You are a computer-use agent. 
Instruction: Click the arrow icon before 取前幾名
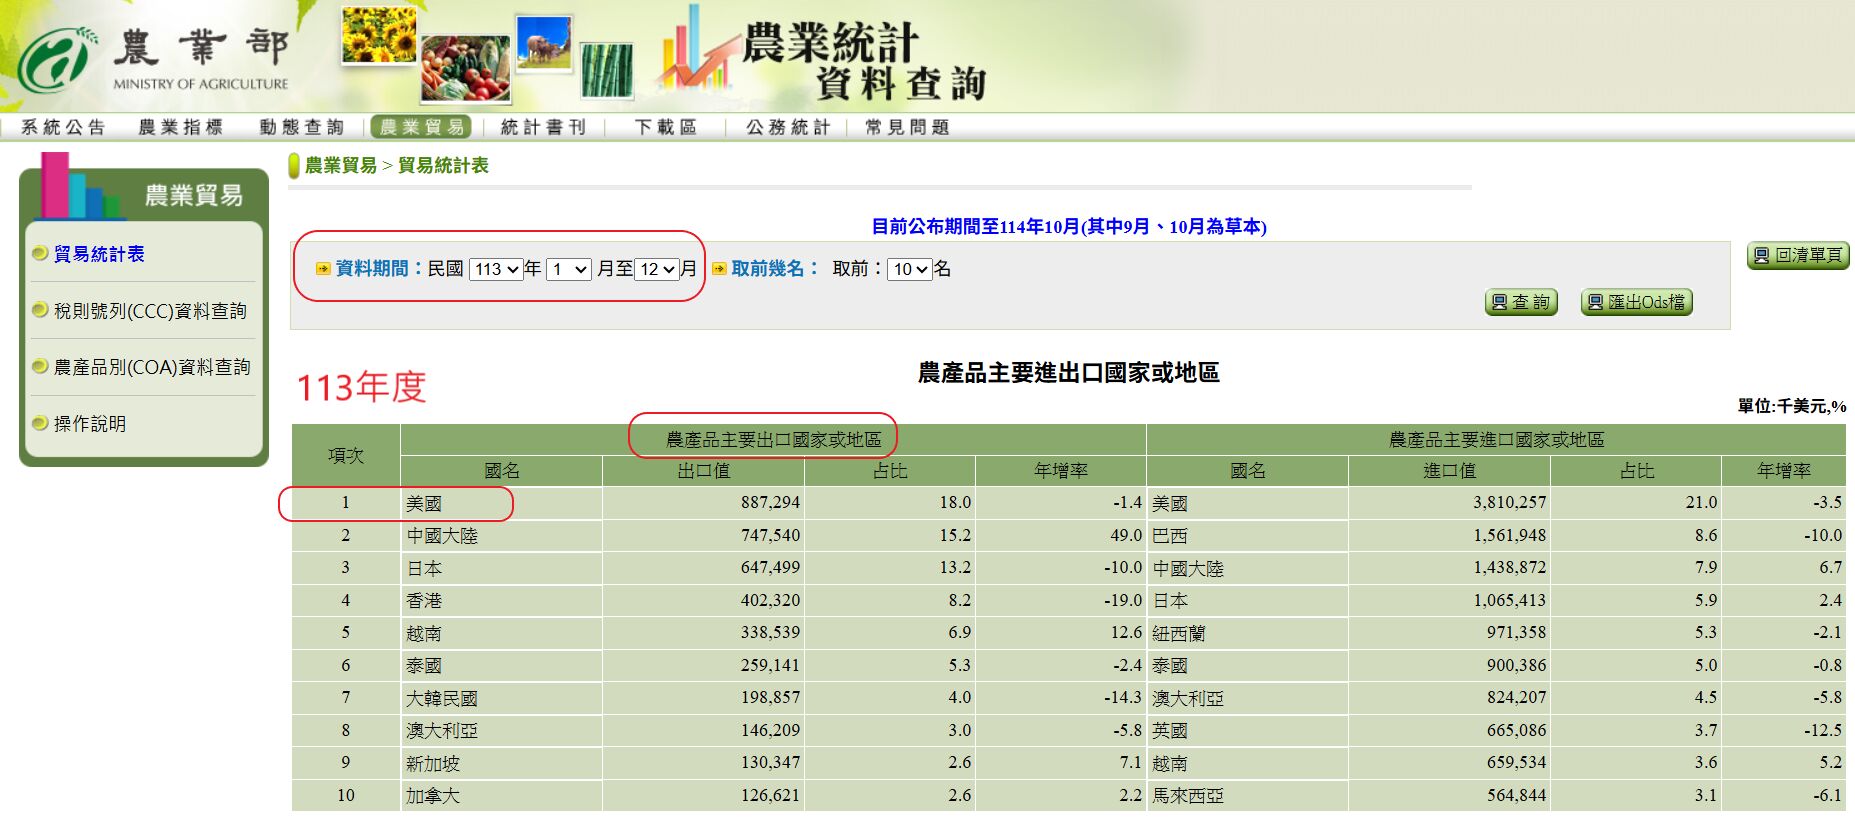719,269
